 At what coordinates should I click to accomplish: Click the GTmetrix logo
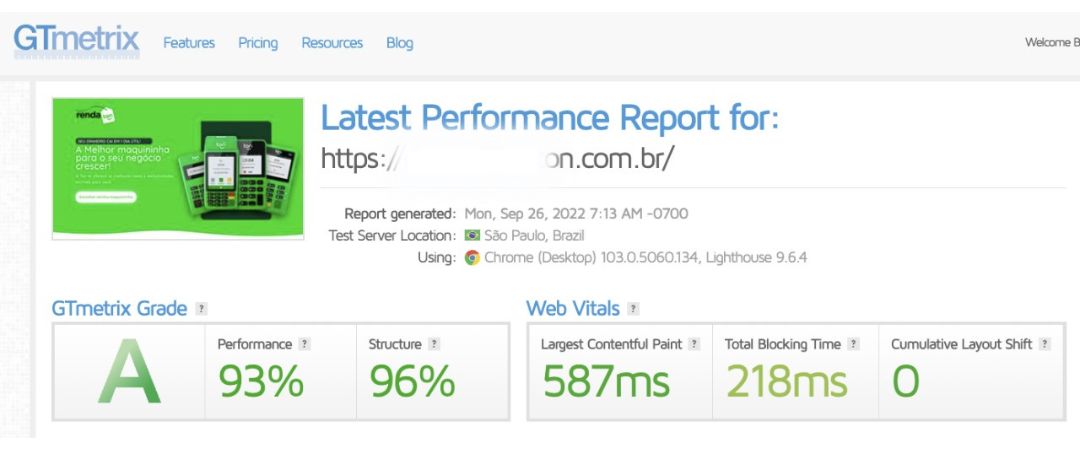(x=76, y=41)
